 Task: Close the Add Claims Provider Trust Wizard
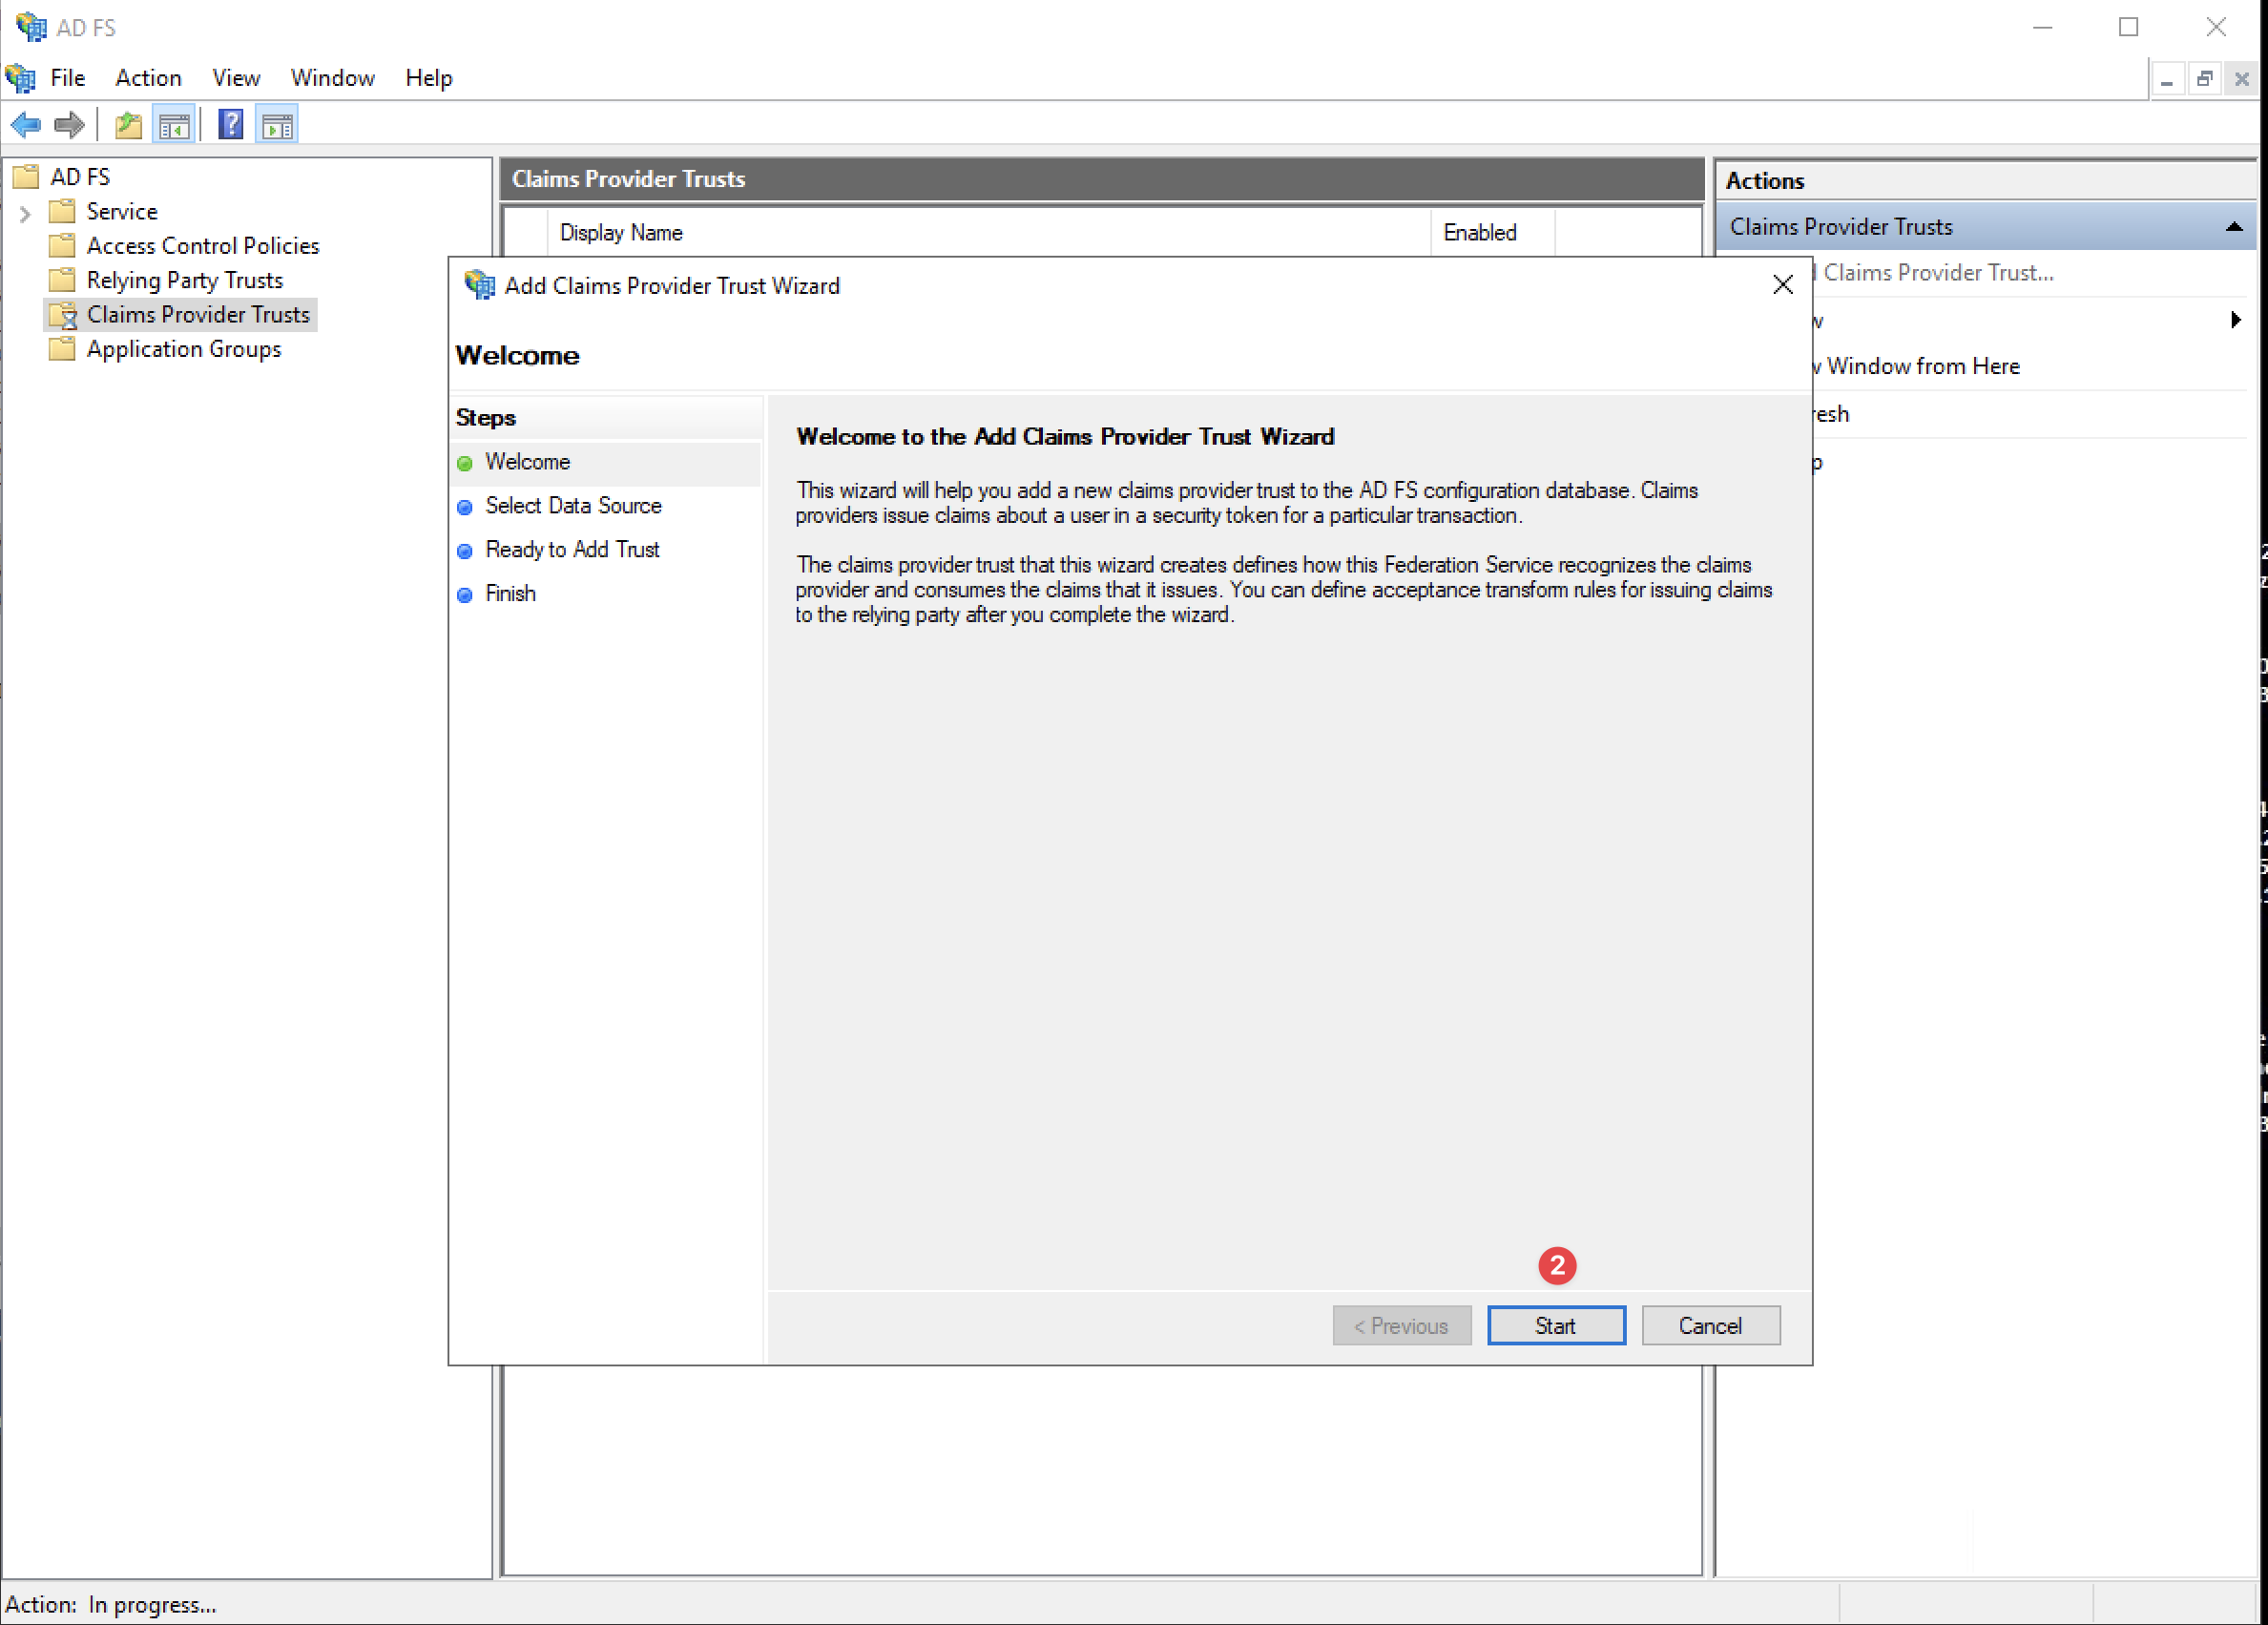1781,285
